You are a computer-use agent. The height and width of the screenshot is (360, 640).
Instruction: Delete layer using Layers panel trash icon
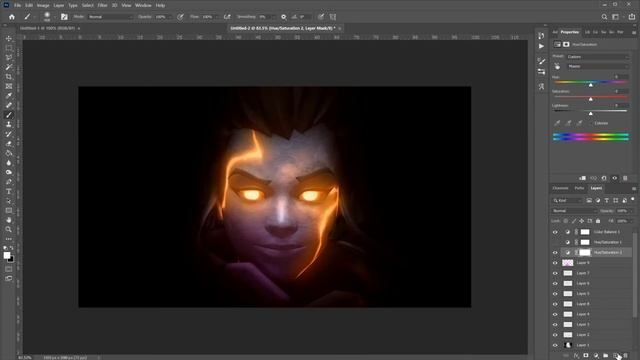tap(625, 356)
